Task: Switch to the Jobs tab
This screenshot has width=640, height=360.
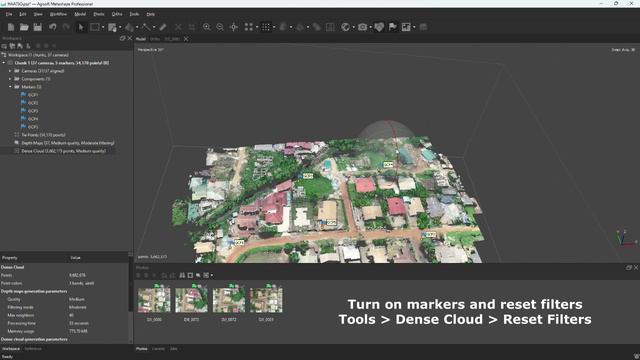Action: point(173,349)
